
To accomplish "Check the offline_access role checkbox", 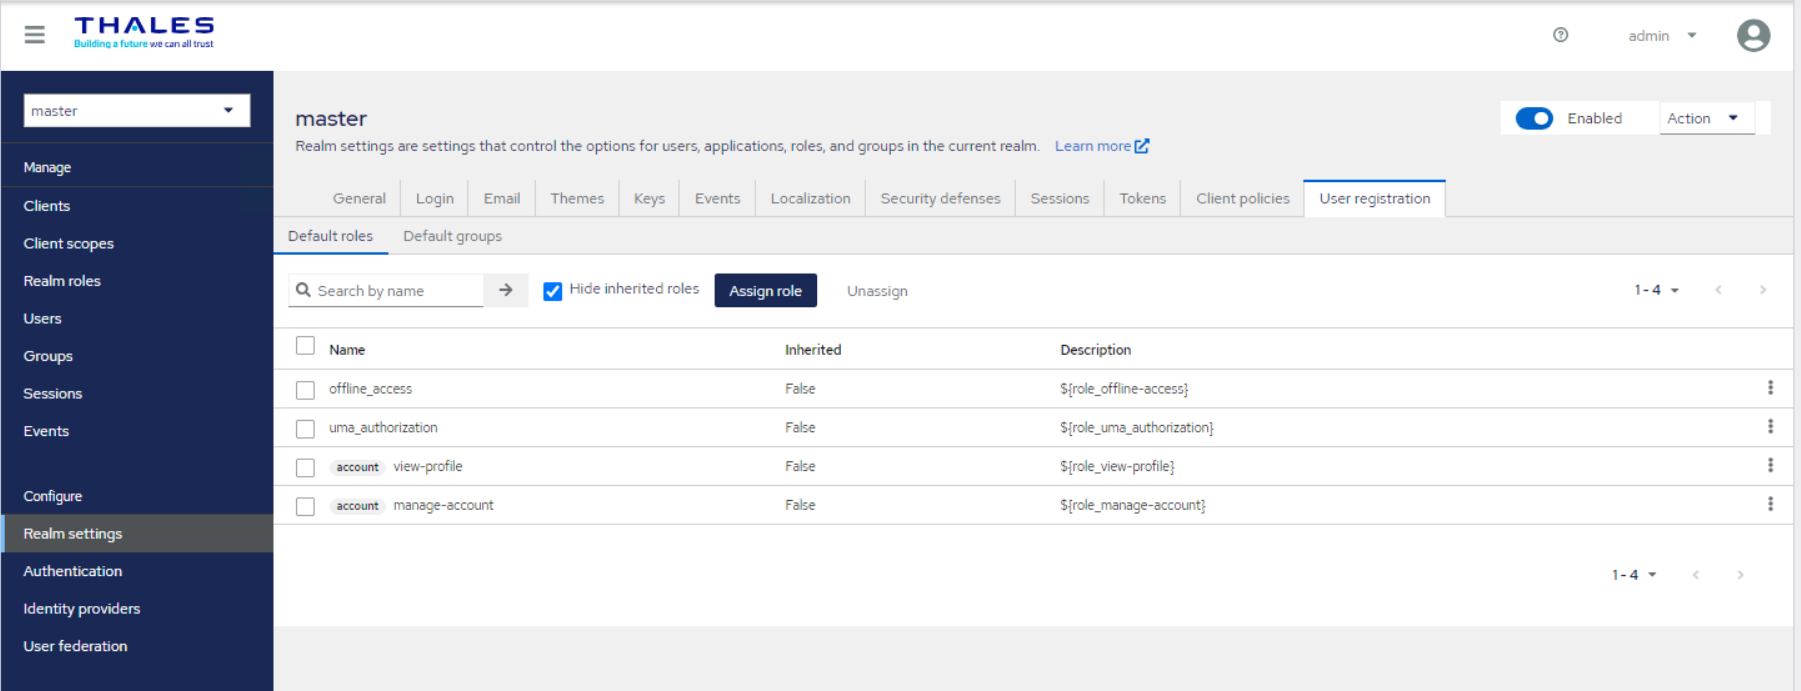I will point(305,390).
